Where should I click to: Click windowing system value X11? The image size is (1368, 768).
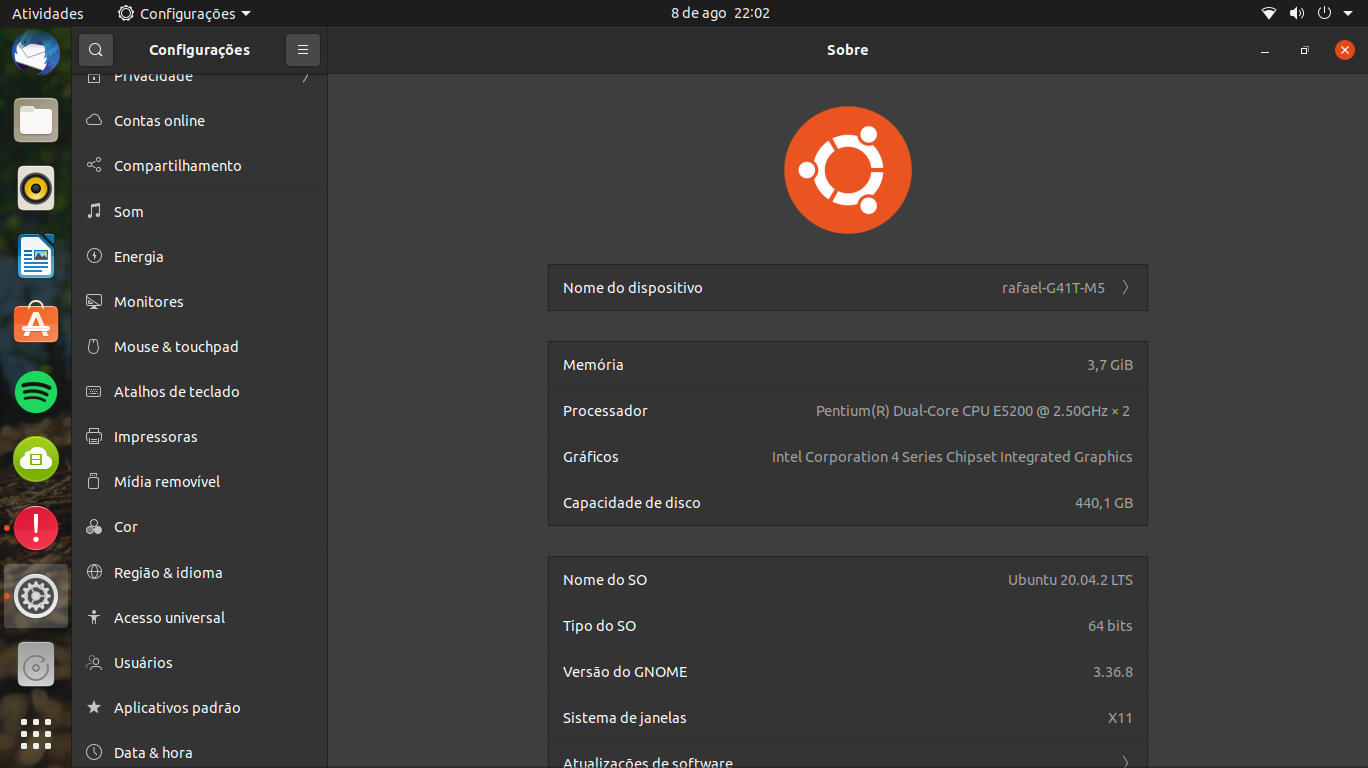[x=1120, y=718]
